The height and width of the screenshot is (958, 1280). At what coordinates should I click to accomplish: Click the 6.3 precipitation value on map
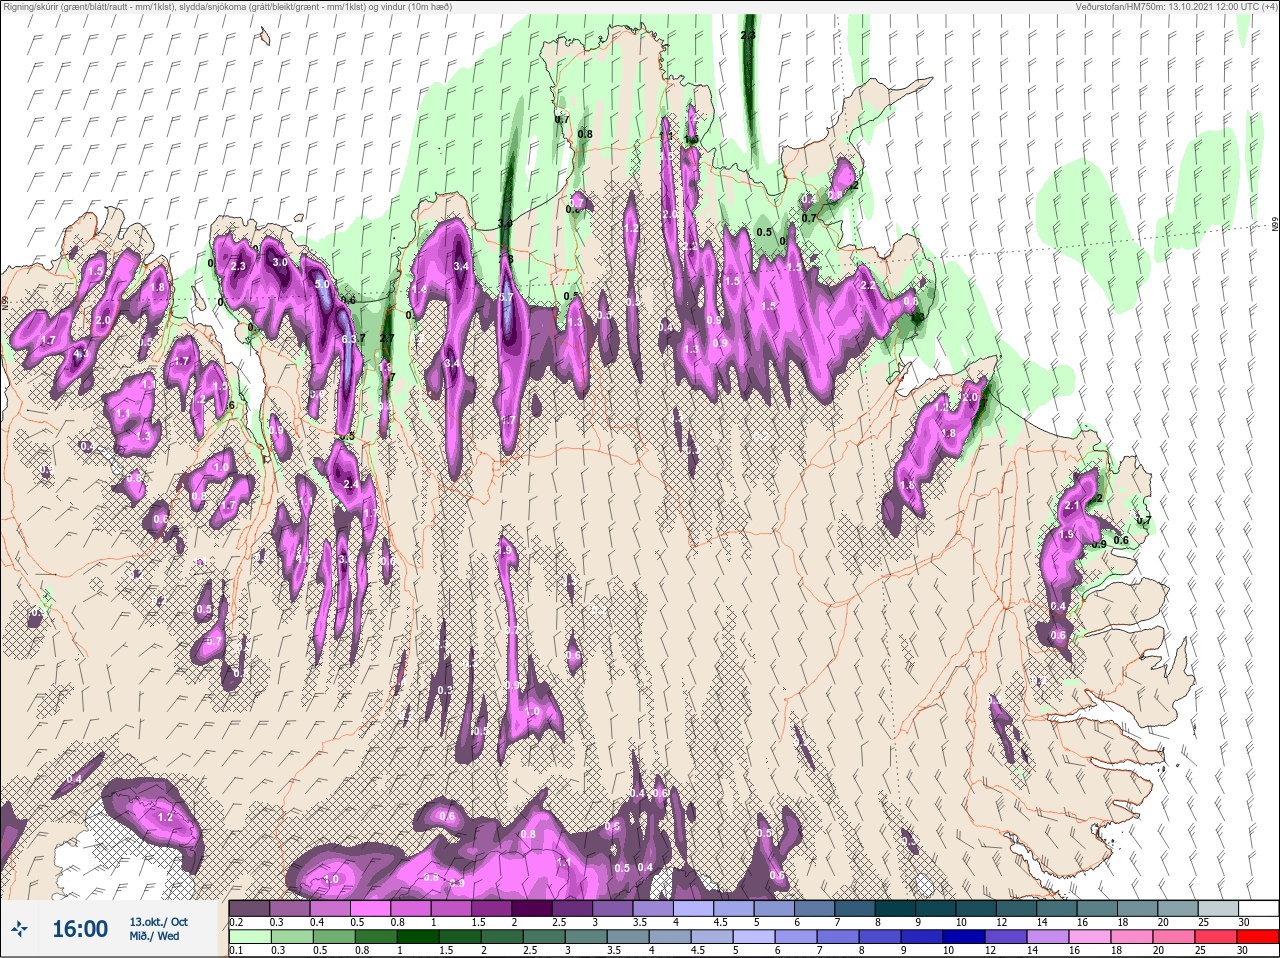pos(349,340)
